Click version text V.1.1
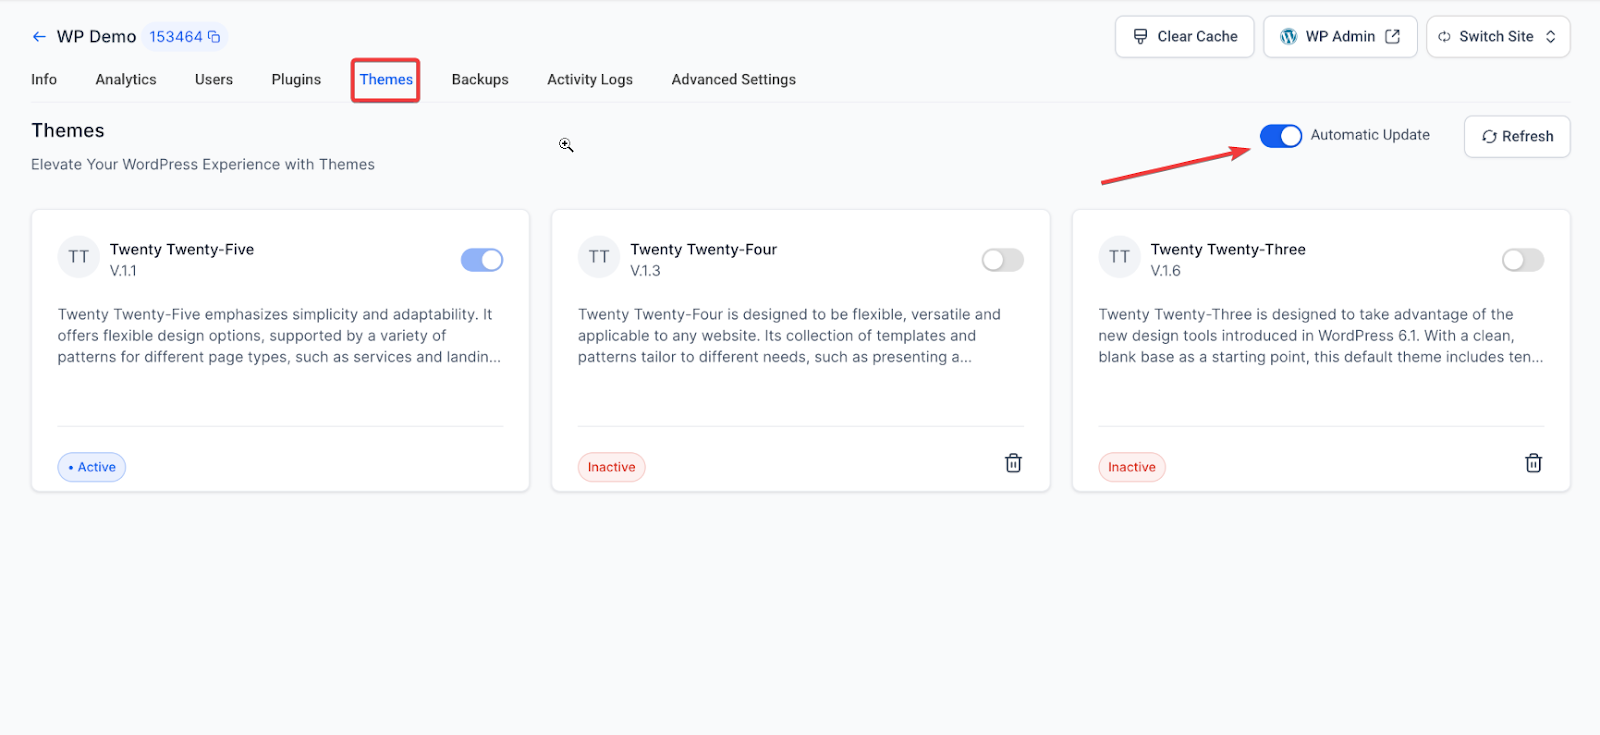1600x735 pixels. [x=123, y=271]
